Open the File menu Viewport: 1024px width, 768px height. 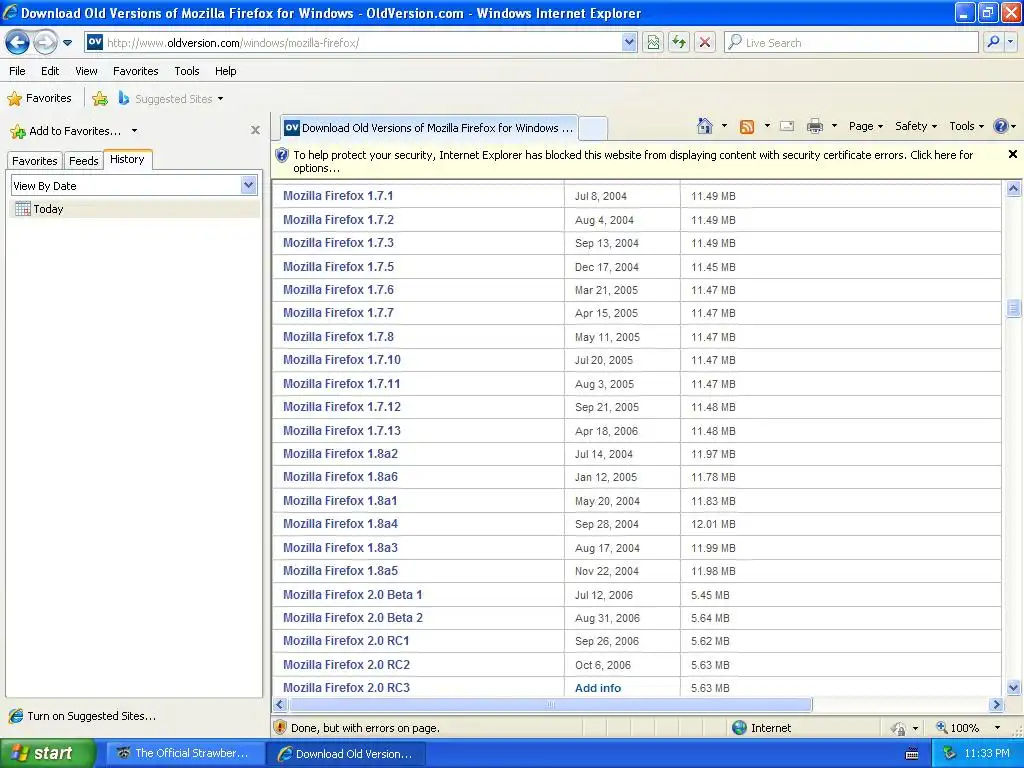coord(17,71)
